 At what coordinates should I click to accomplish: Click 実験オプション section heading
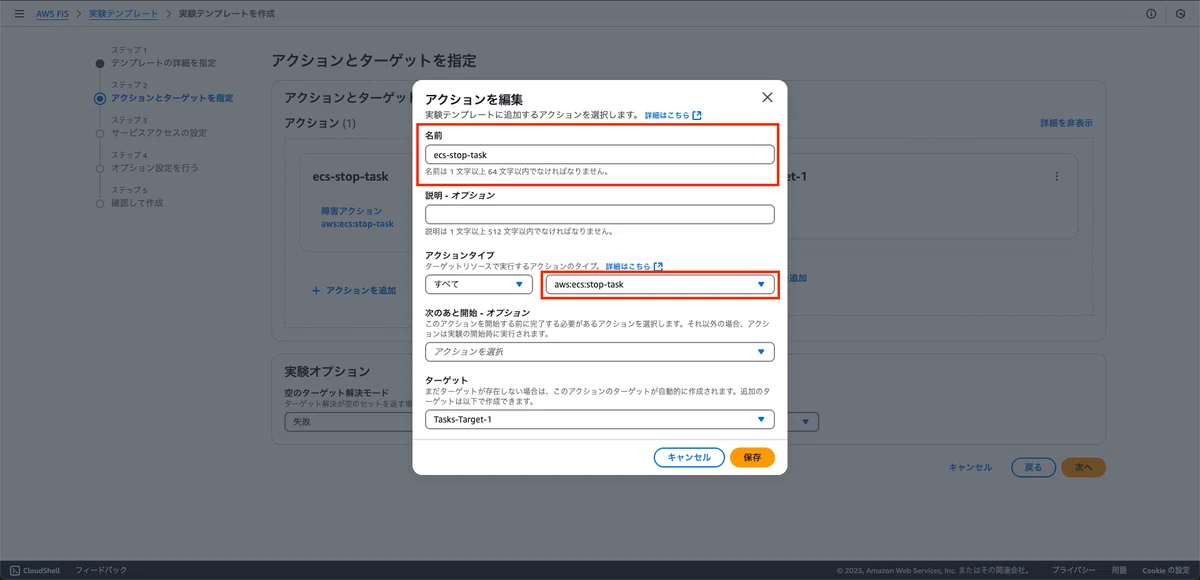tap(327, 371)
